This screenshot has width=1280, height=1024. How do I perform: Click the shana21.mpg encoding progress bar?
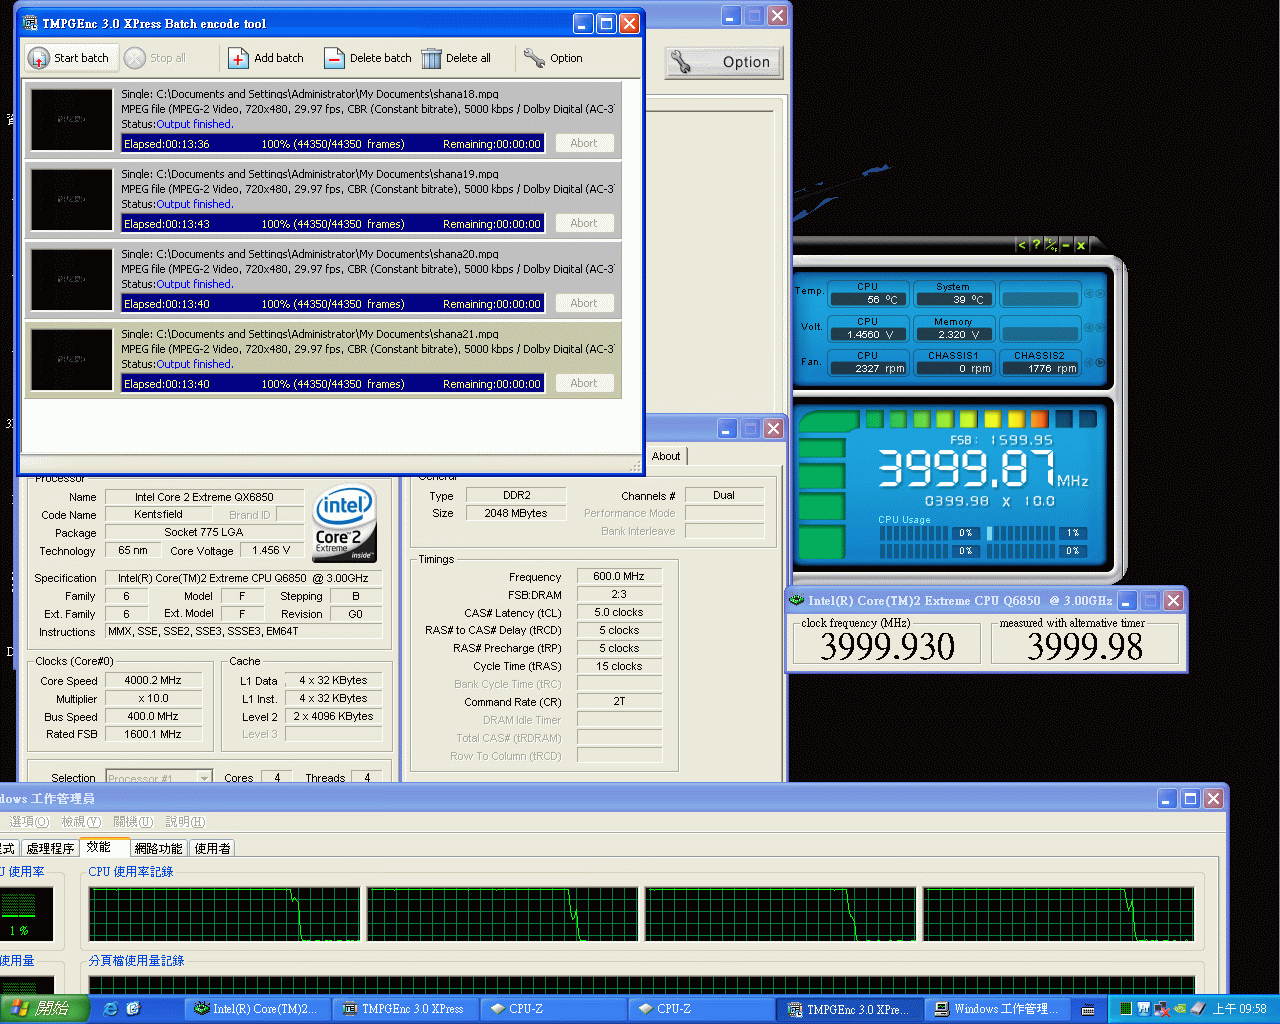pos(333,384)
